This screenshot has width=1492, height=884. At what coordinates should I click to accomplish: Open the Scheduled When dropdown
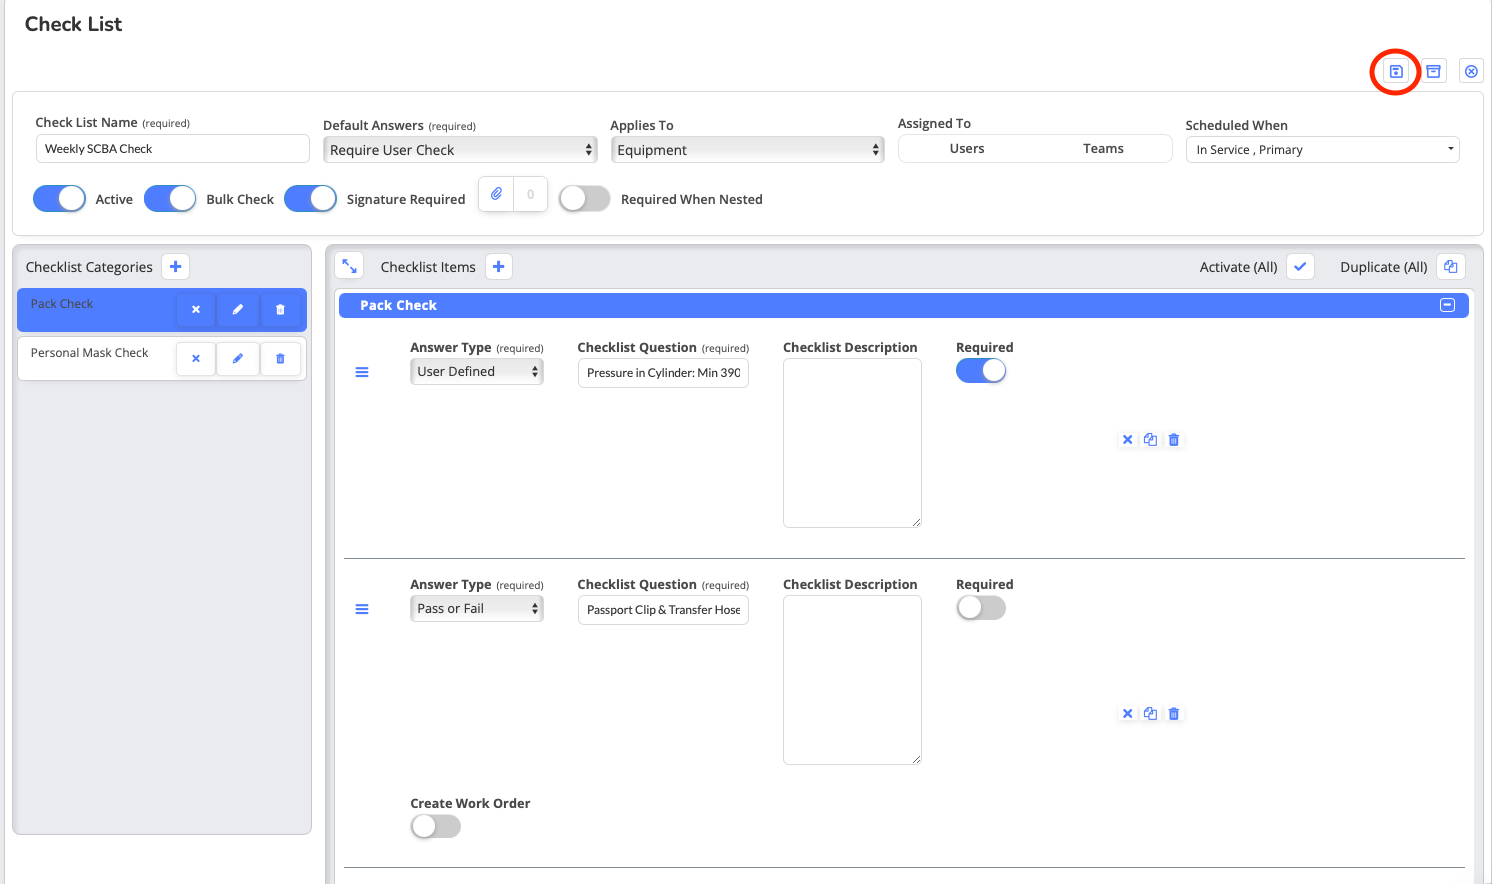pos(1322,150)
